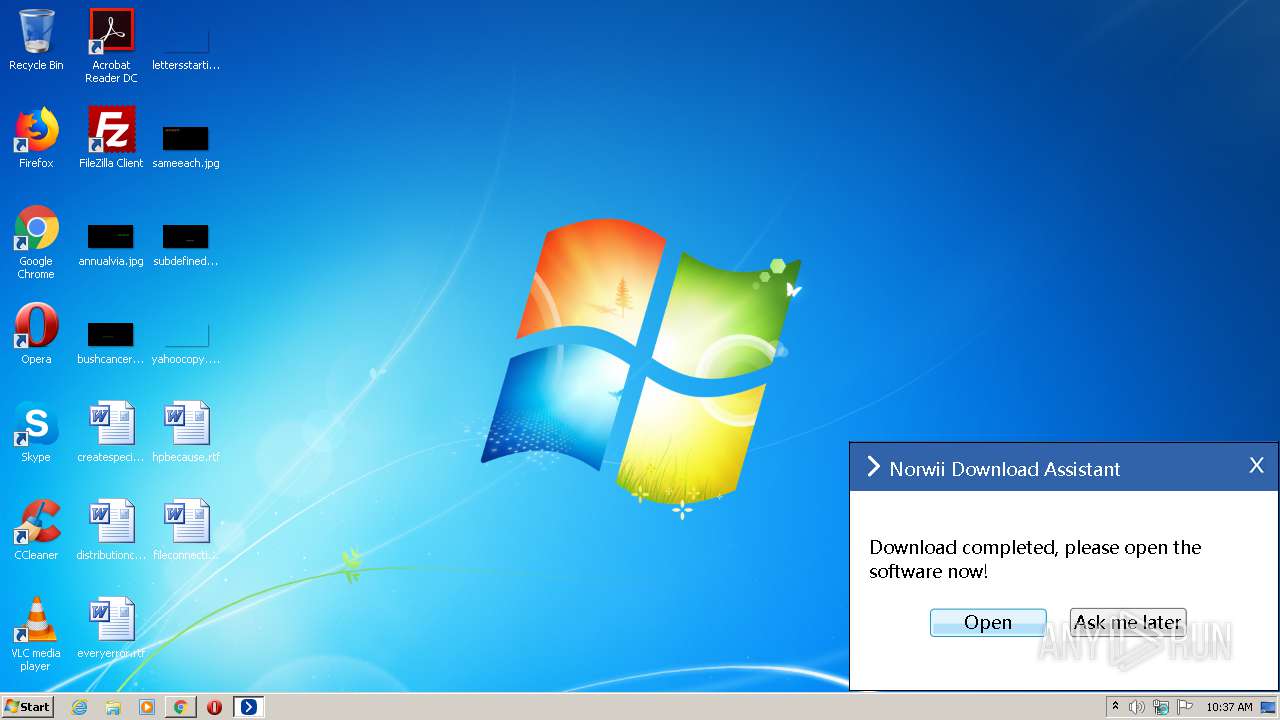This screenshot has height=720, width=1280.
Task: Open the volume speaker tray icon
Action: 1137,707
